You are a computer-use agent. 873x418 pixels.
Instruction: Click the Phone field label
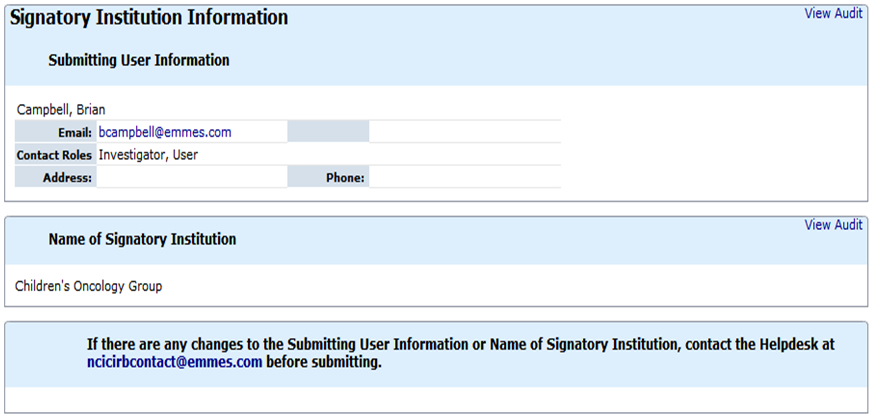tap(345, 178)
